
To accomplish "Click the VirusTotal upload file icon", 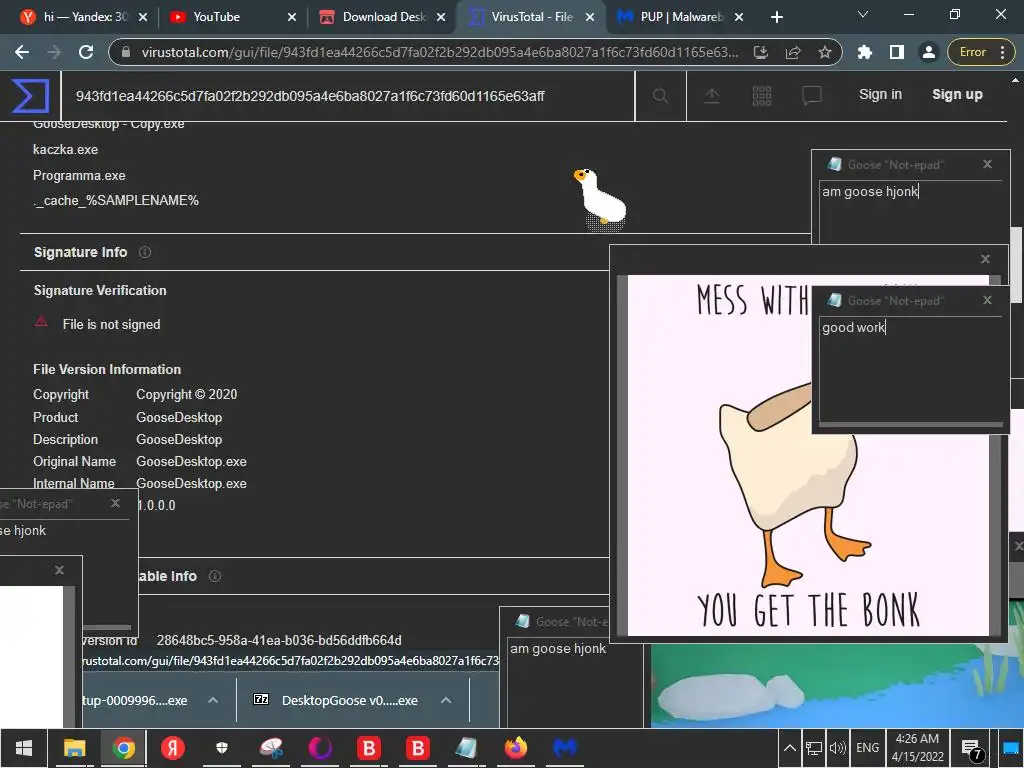I will pyautogui.click(x=712, y=96).
